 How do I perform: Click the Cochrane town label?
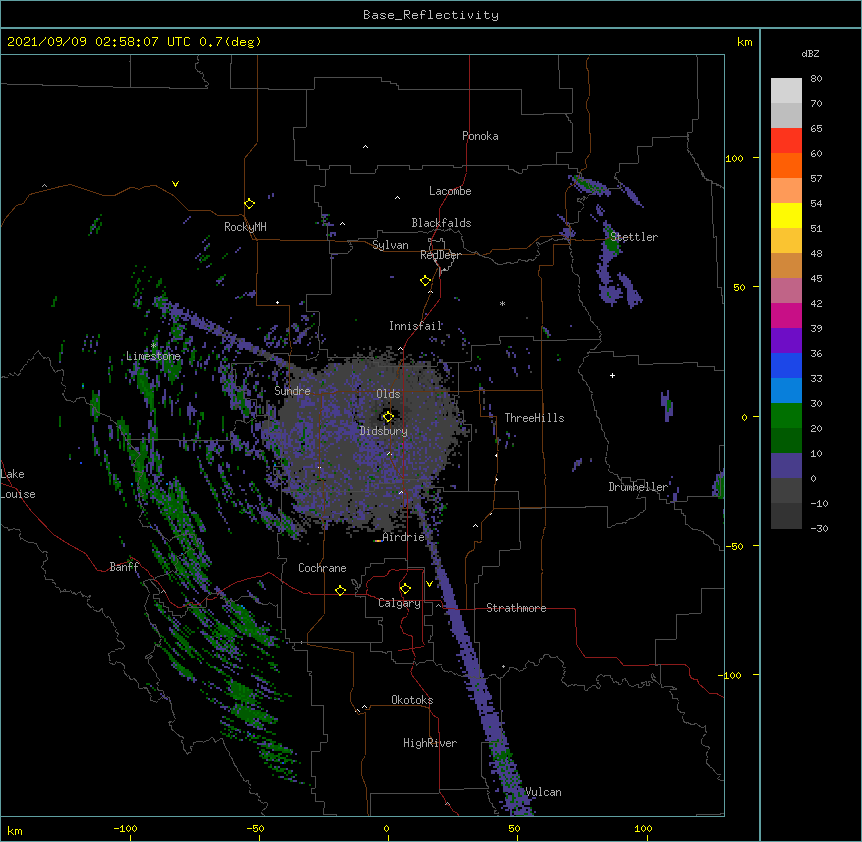[x=322, y=568]
